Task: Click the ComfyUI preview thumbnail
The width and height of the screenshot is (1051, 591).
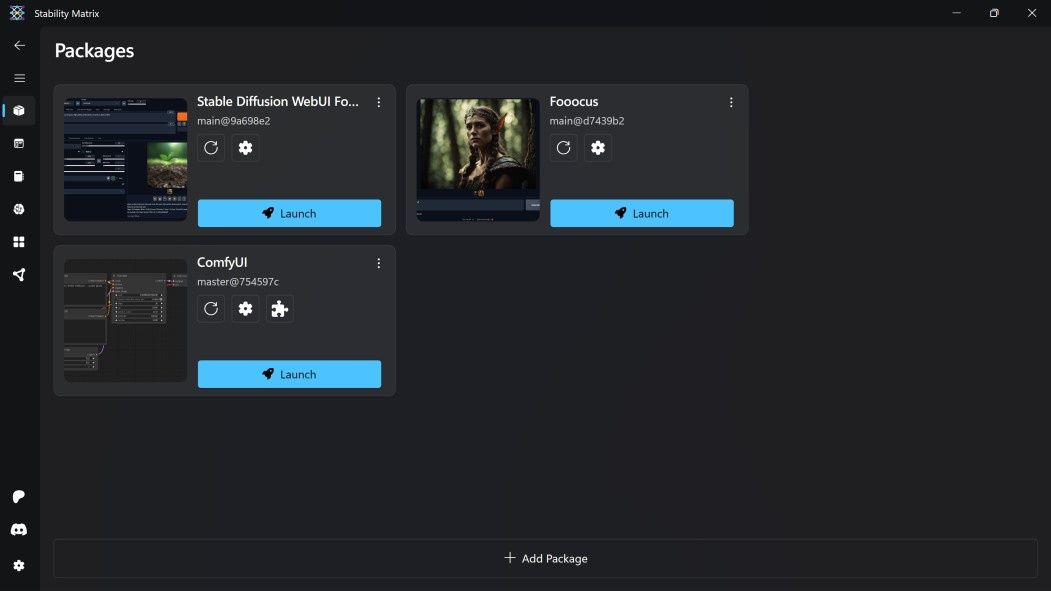Action: [x=125, y=320]
